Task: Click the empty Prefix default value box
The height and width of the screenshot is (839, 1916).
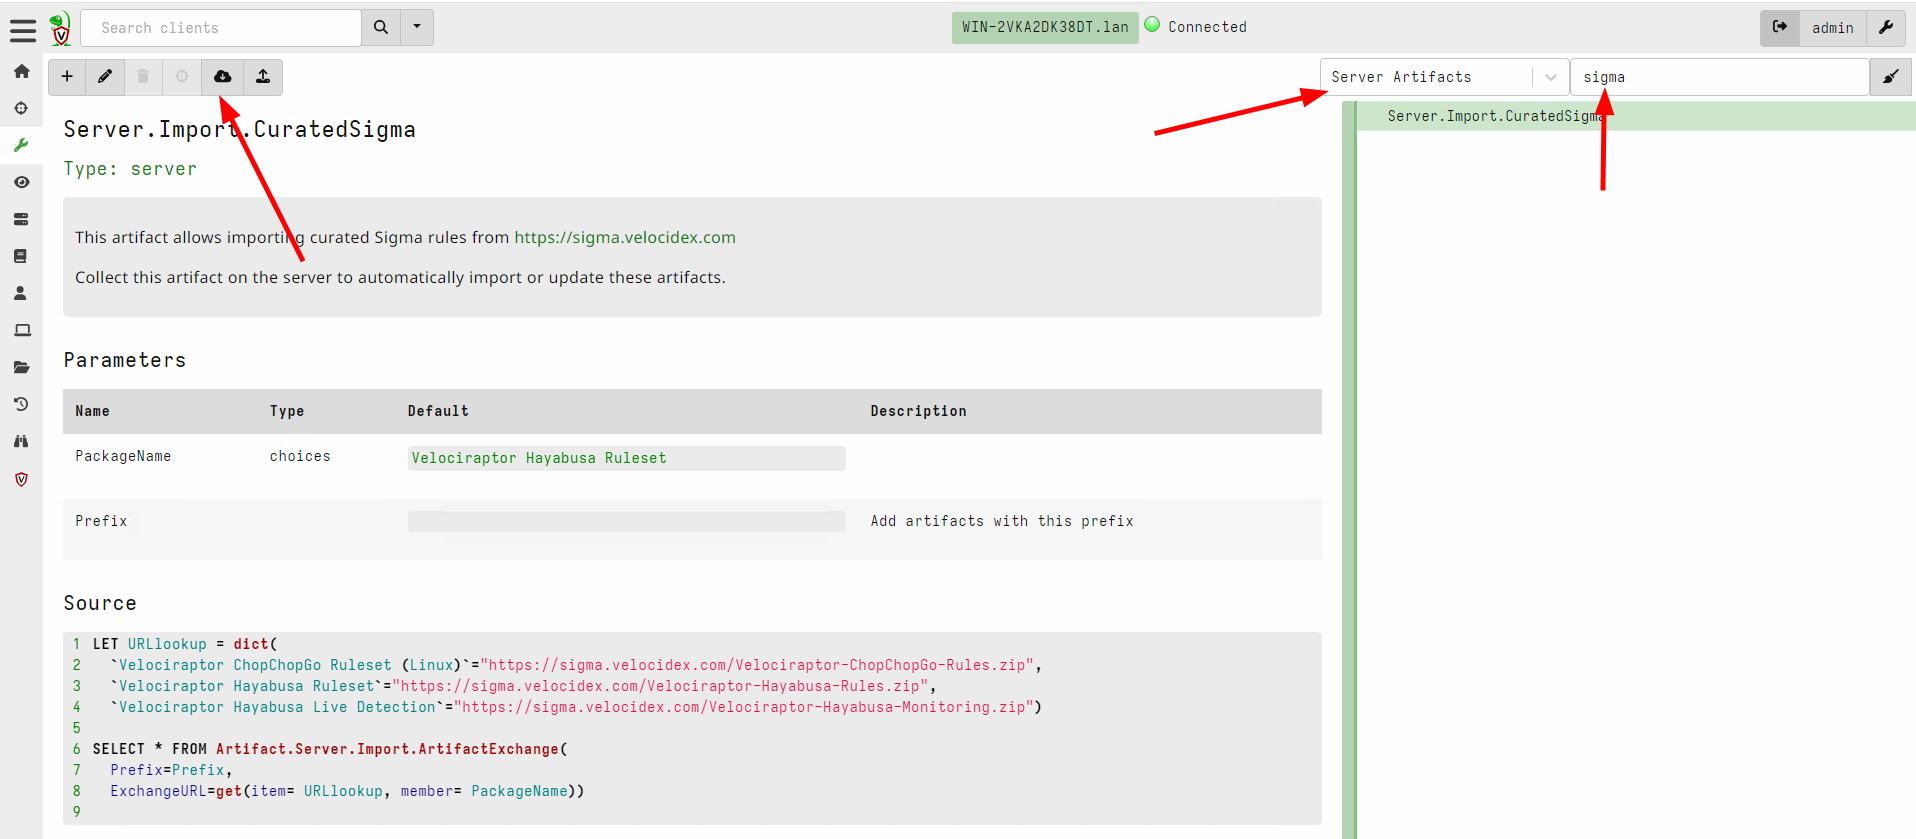Action: pos(626,521)
